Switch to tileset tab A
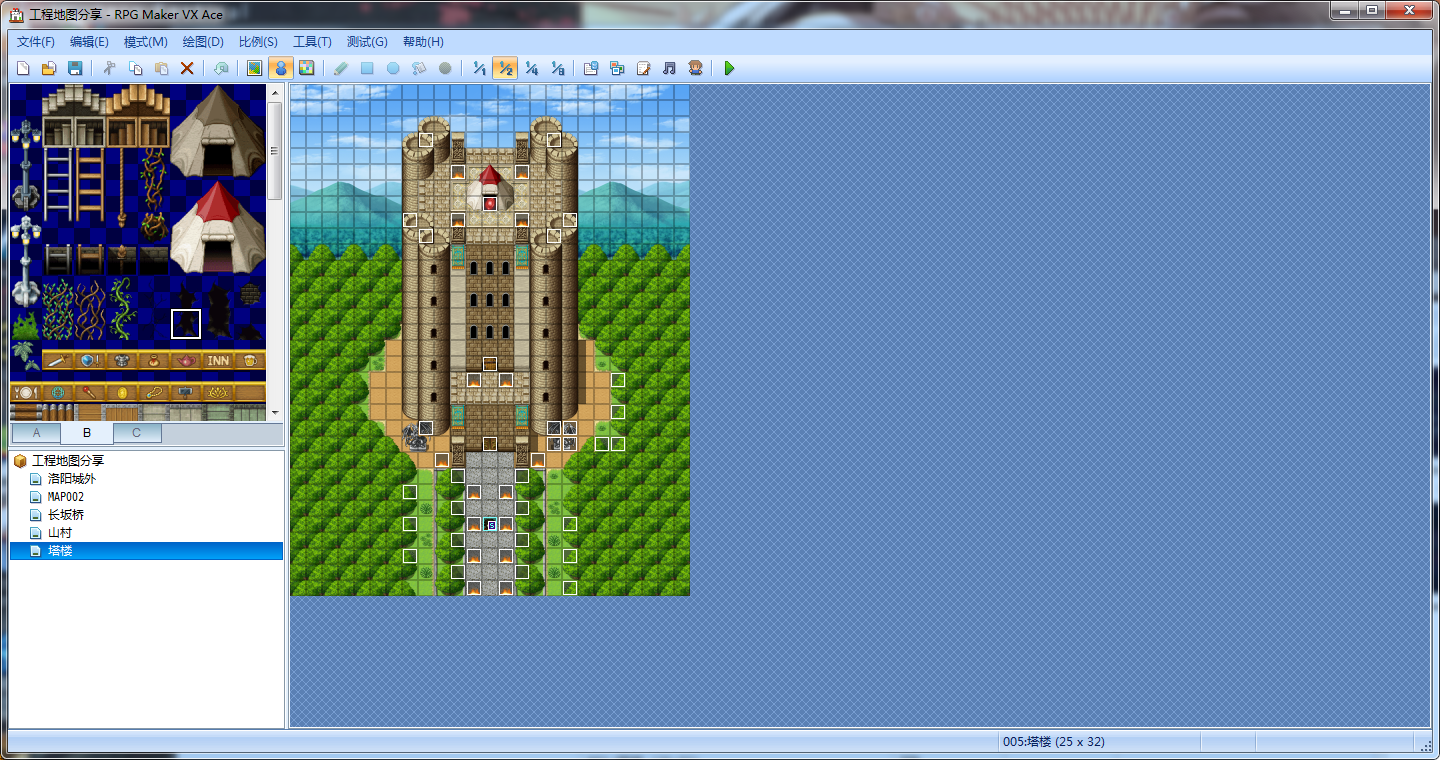Screen dimensions: 1440x760 click(36, 433)
